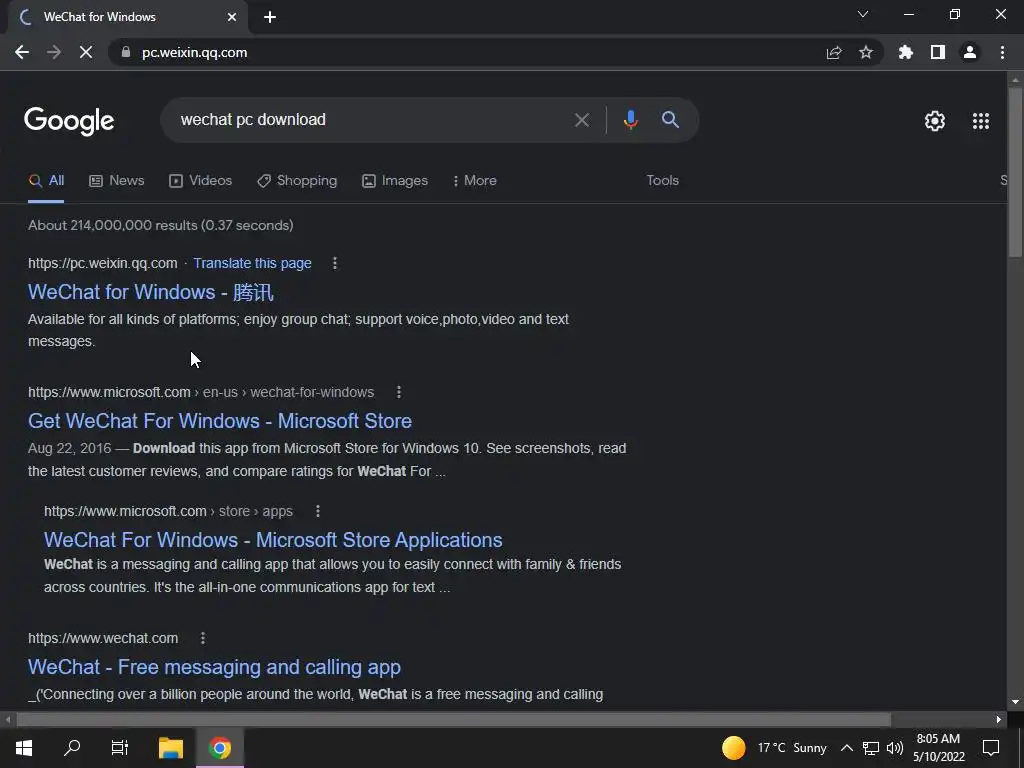Open WeChat - Free messaging and calling app
1024x768 pixels.
[214, 667]
